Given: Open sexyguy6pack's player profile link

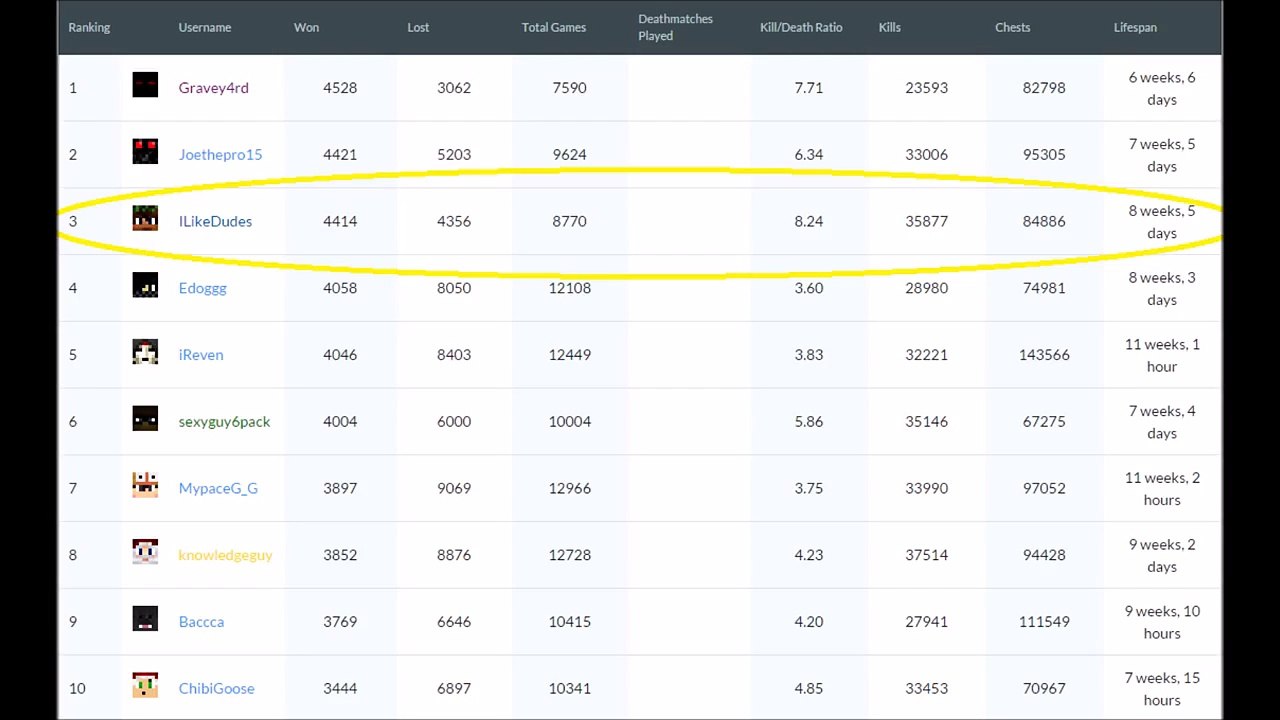Looking at the screenshot, I should (x=224, y=422).
